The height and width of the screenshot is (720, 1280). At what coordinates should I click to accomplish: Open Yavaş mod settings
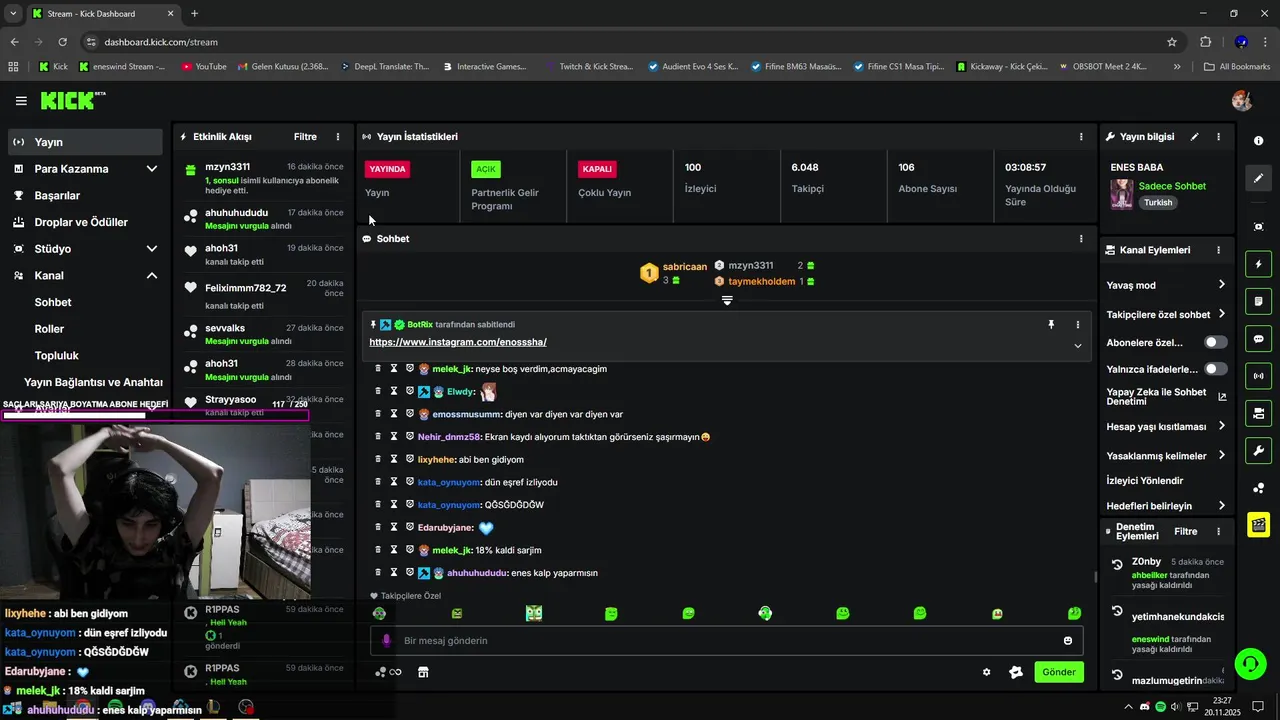(x=1166, y=285)
